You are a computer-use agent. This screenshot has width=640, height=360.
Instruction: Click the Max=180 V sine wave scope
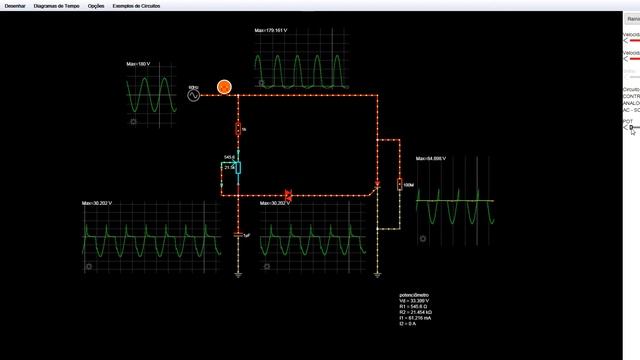click(x=151, y=95)
